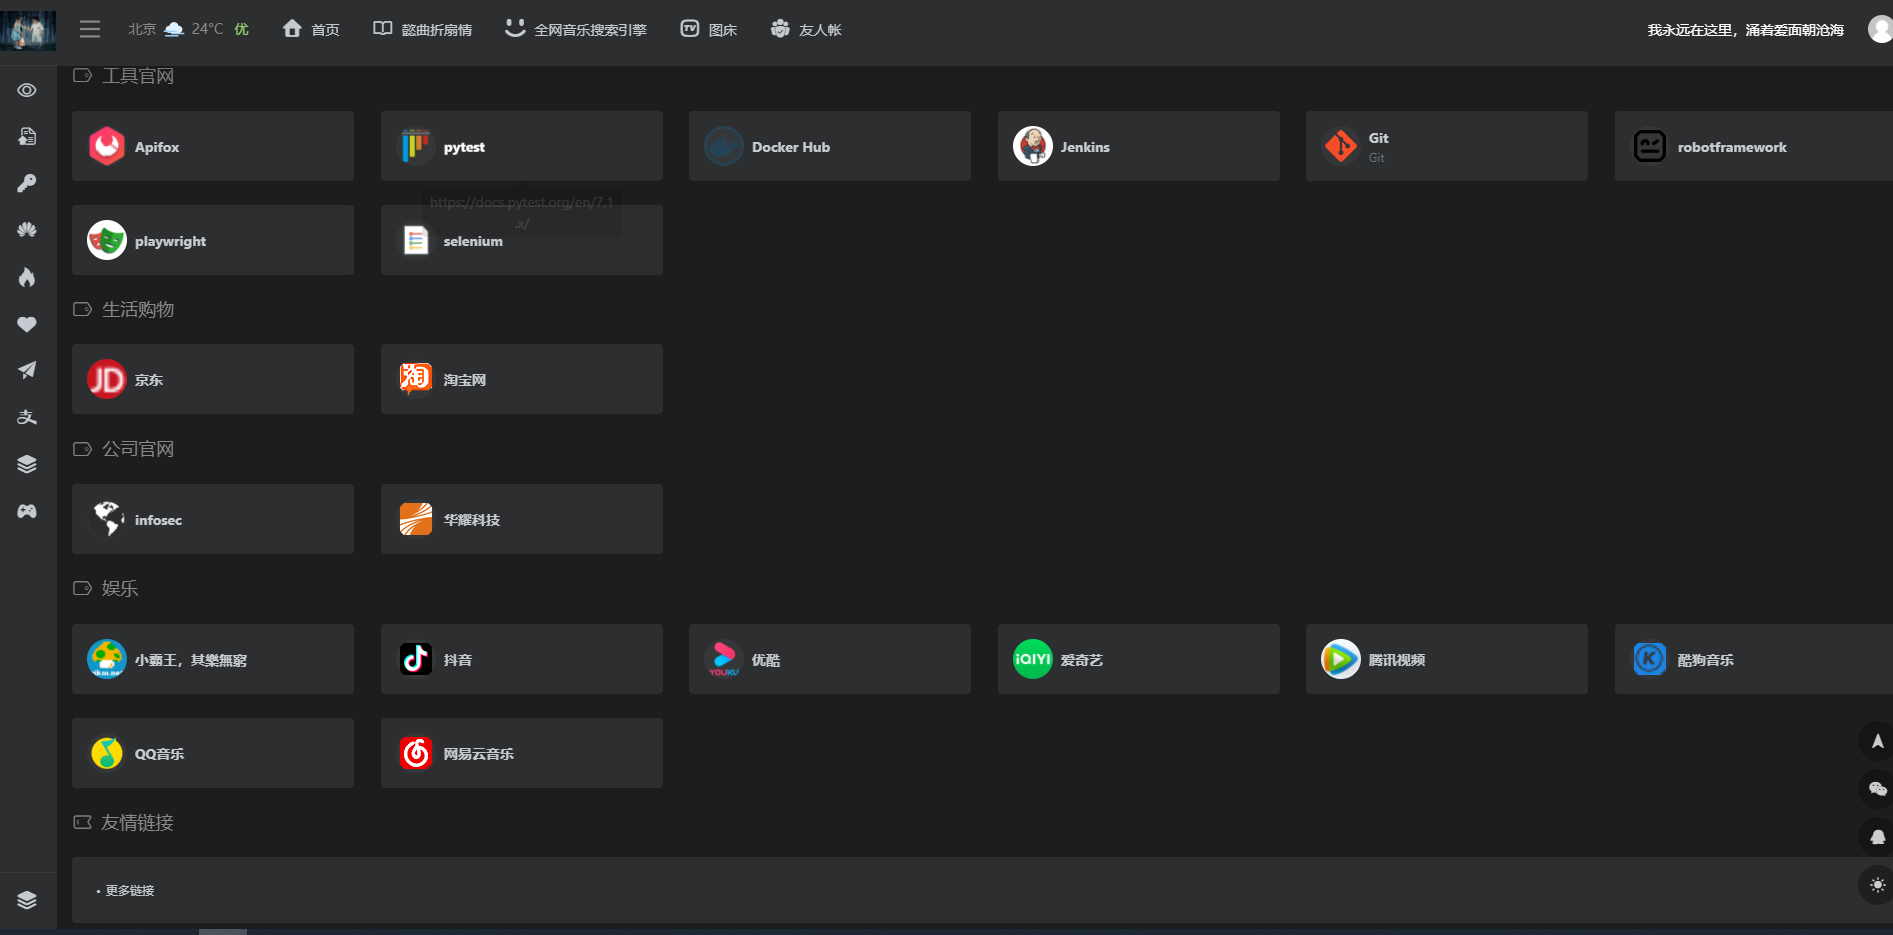The height and width of the screenshot is (935, 1893).
Task: Click the key icon in the sidebar
Action: point(27,183)
